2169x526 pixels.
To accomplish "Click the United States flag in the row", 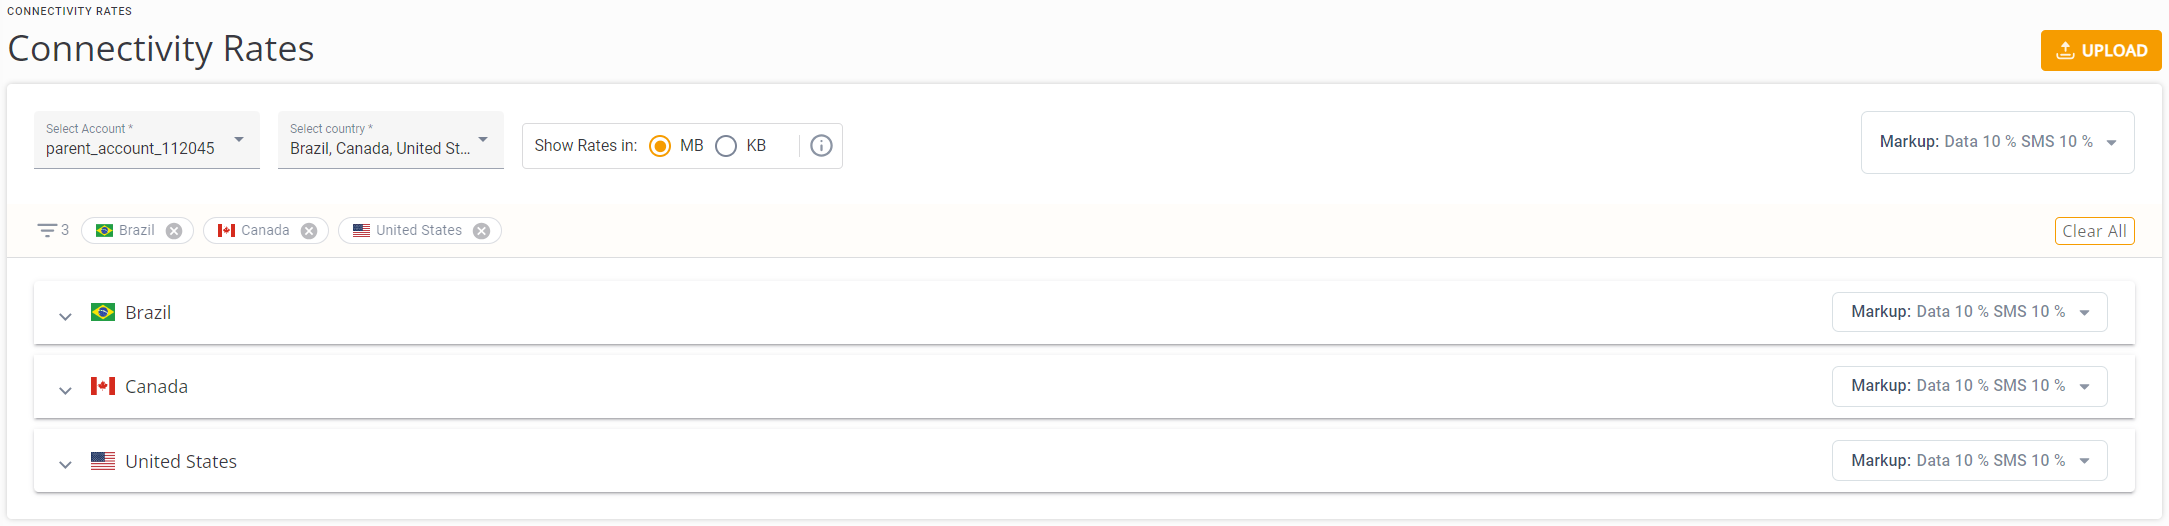I will tap(103, 461).
